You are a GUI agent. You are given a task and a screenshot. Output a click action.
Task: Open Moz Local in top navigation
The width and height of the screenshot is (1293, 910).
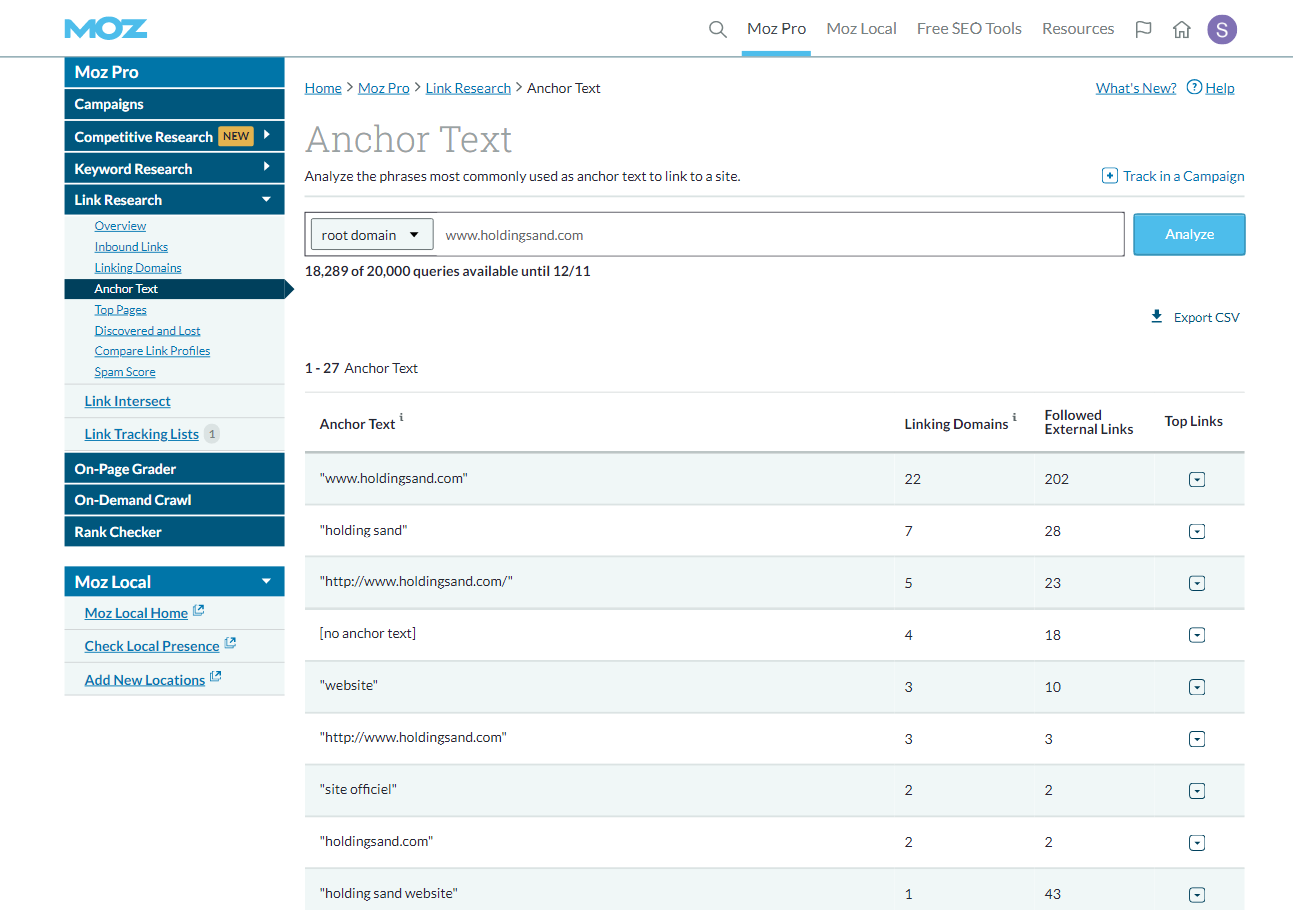pos(862,29)
